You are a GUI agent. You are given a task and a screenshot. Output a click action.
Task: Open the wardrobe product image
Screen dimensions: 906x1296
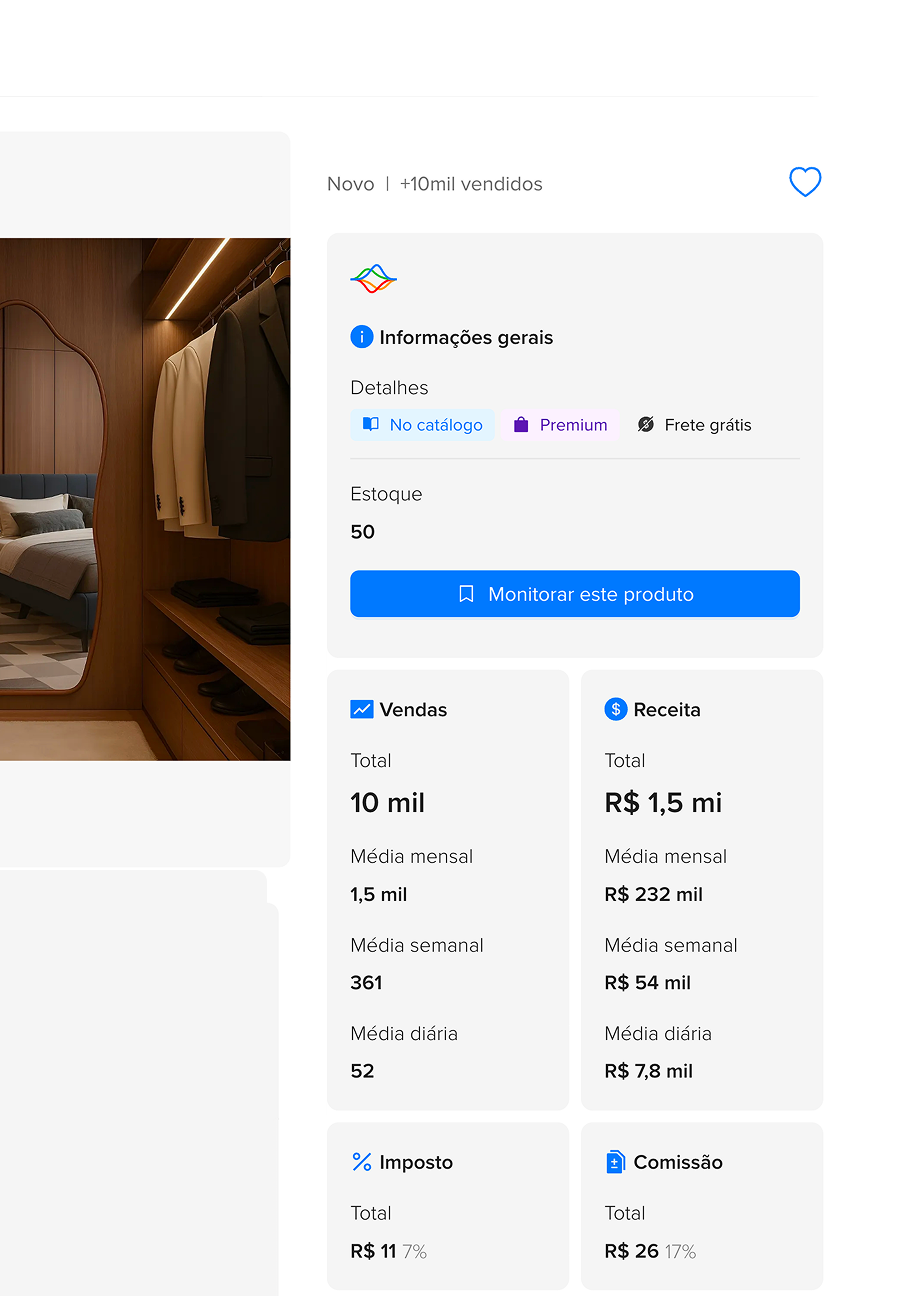click(x=145, y=498)
